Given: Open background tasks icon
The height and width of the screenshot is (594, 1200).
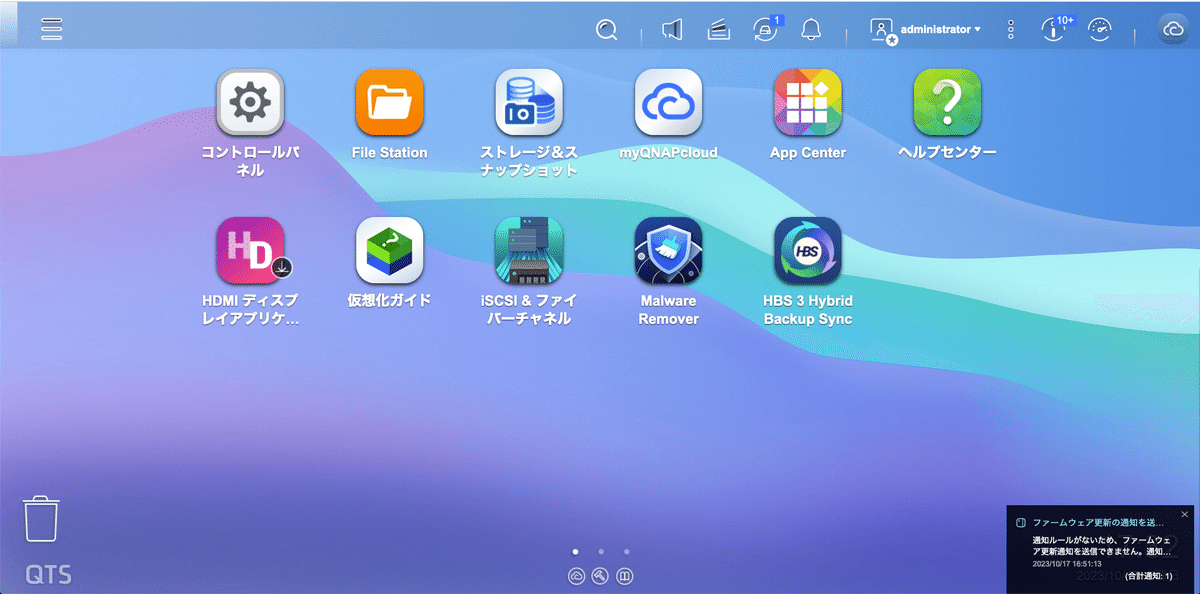Looking at the screenshot, I should point(718,30).
